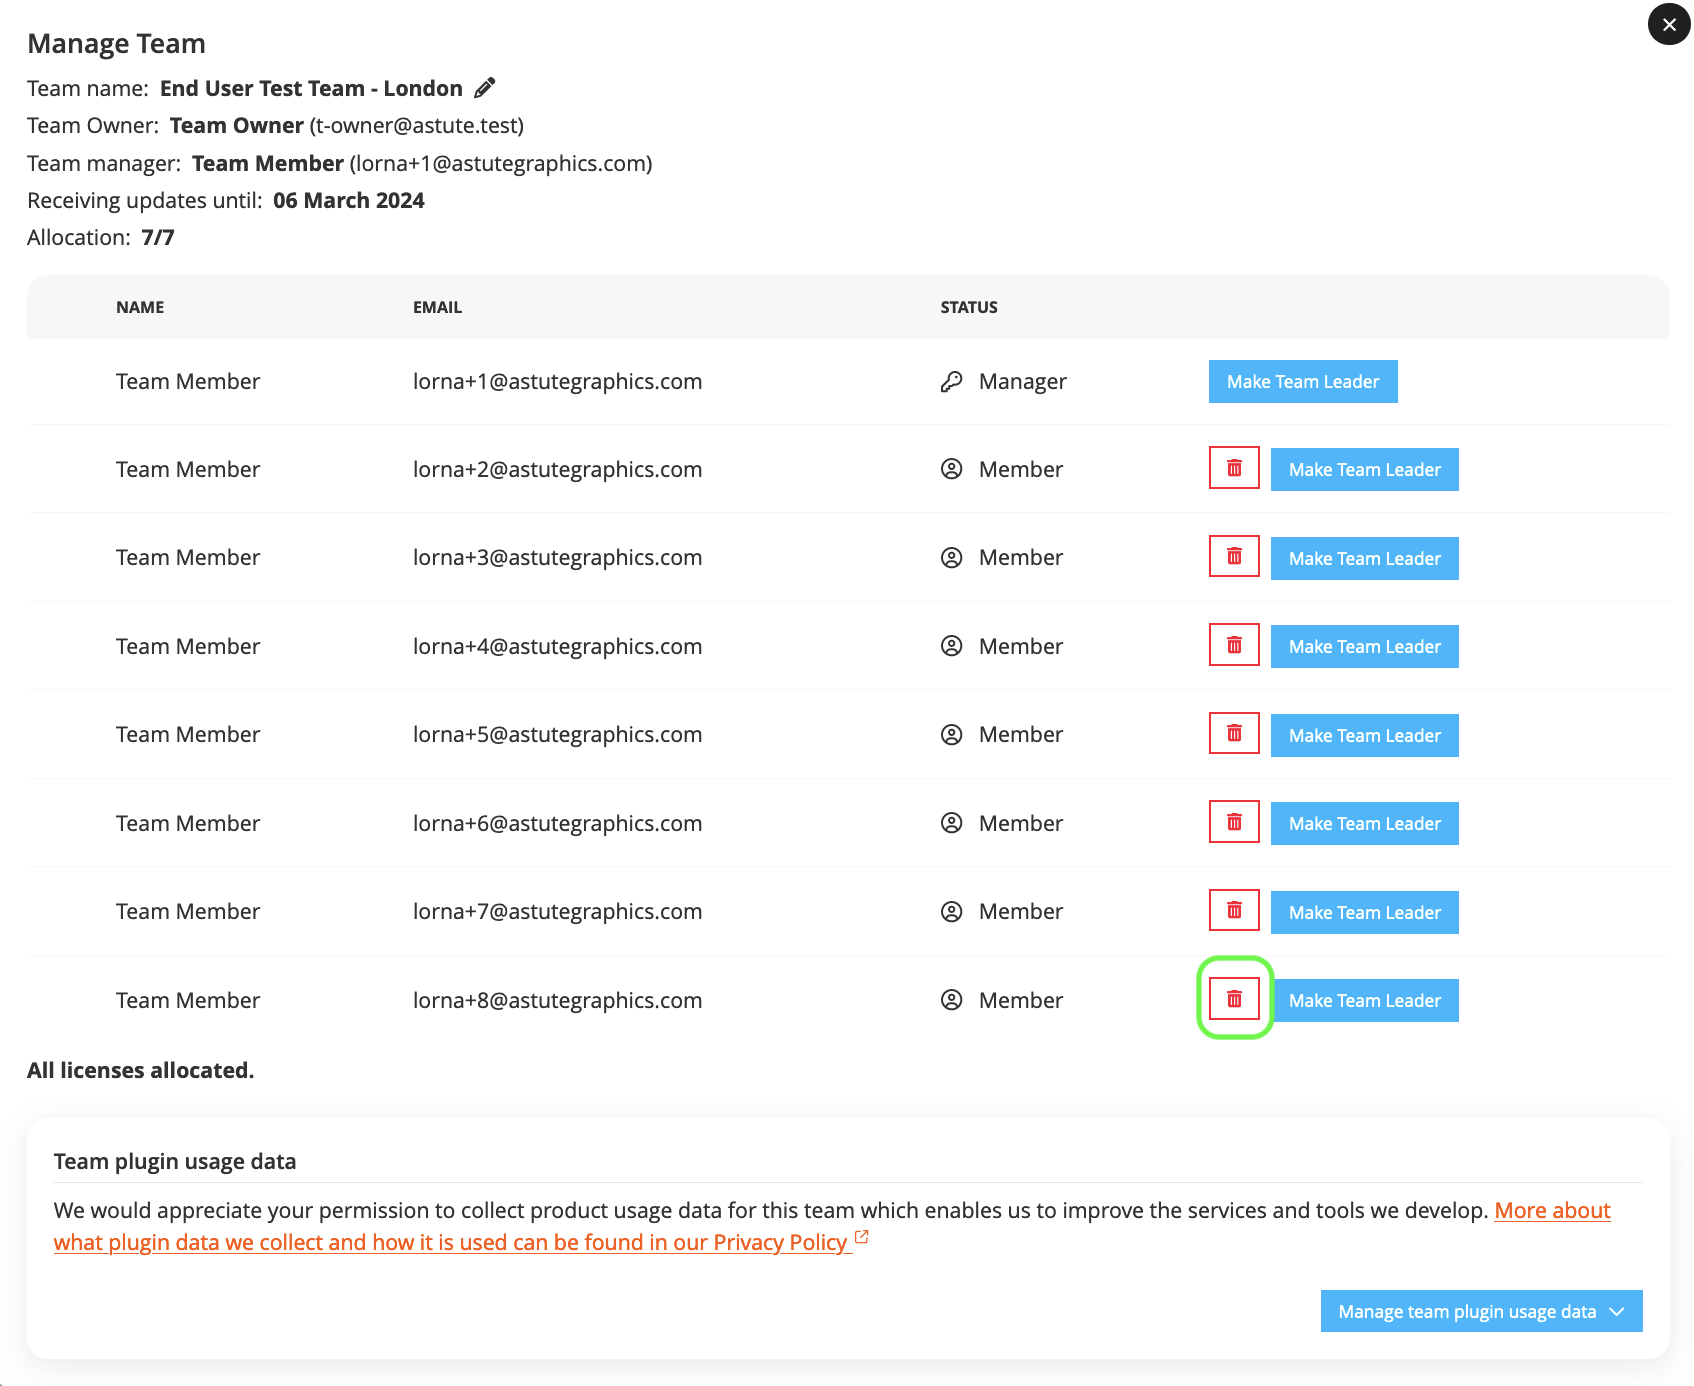This screenshot has width=1694, height=1386.
Task: Delete member lorna+2@astutegraphics.com with trash icon
Action: click(1234, 469)
